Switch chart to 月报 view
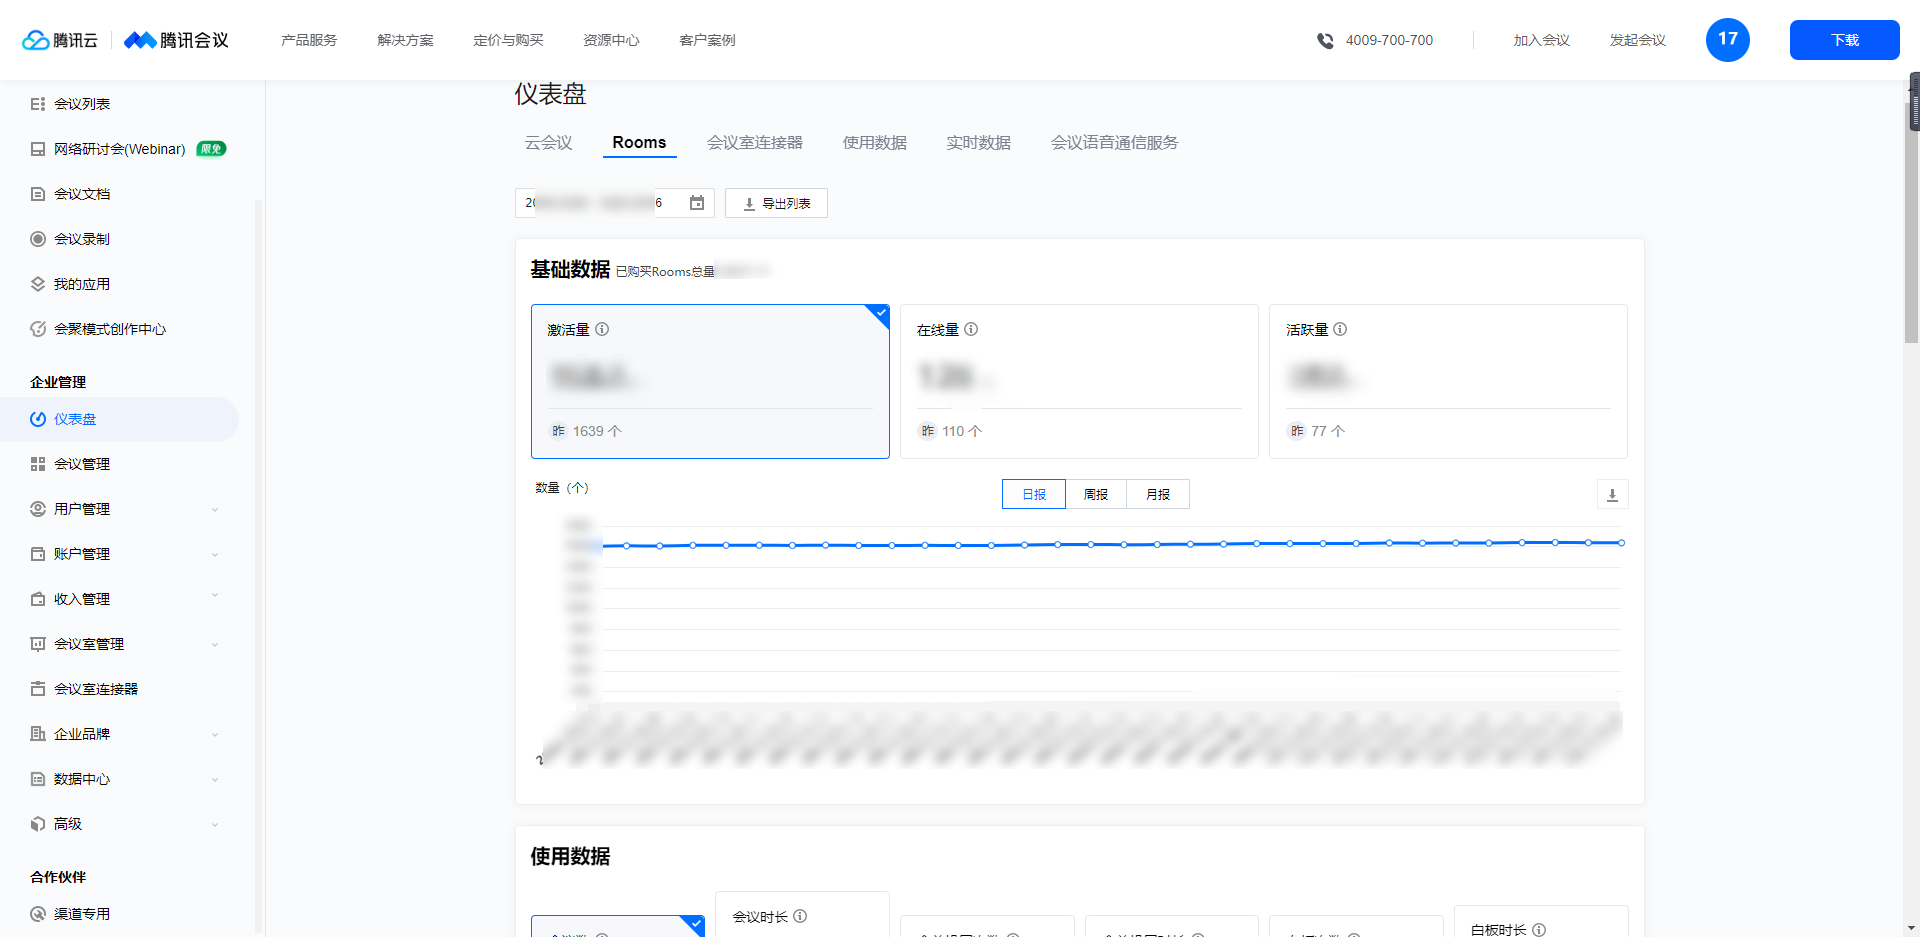 [x=1158, y=494]
